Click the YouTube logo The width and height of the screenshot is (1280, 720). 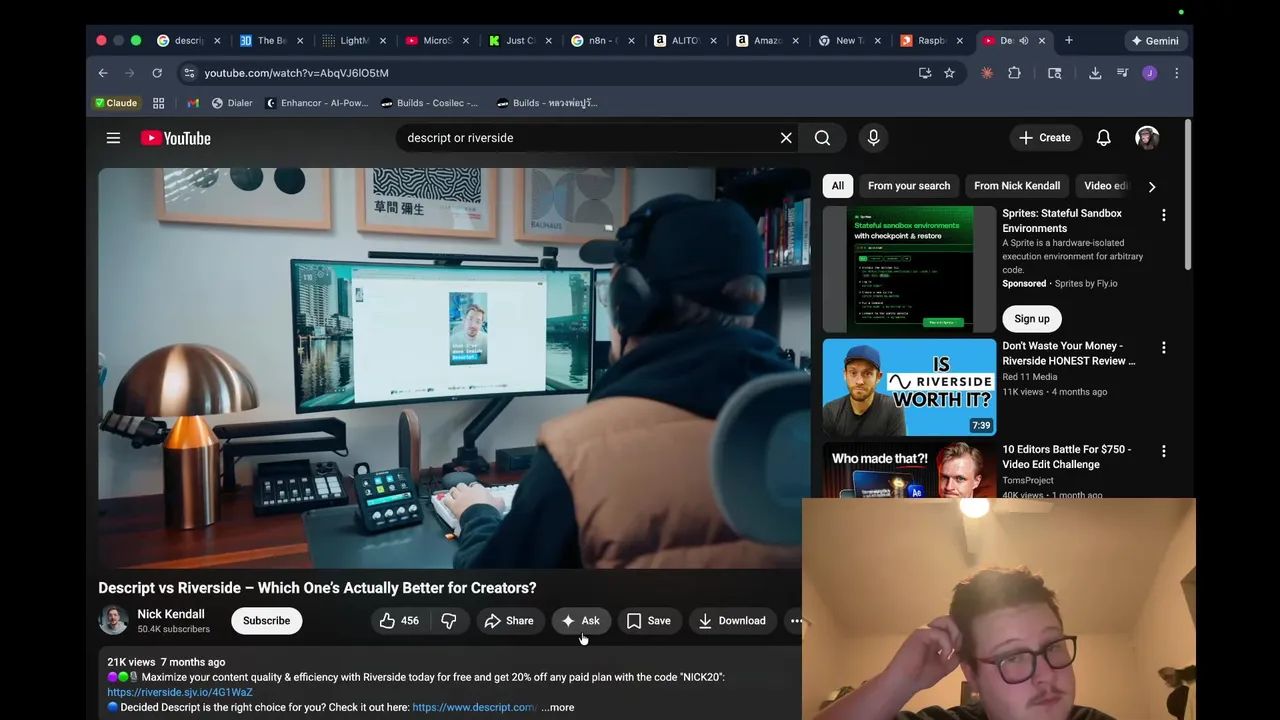176,138
